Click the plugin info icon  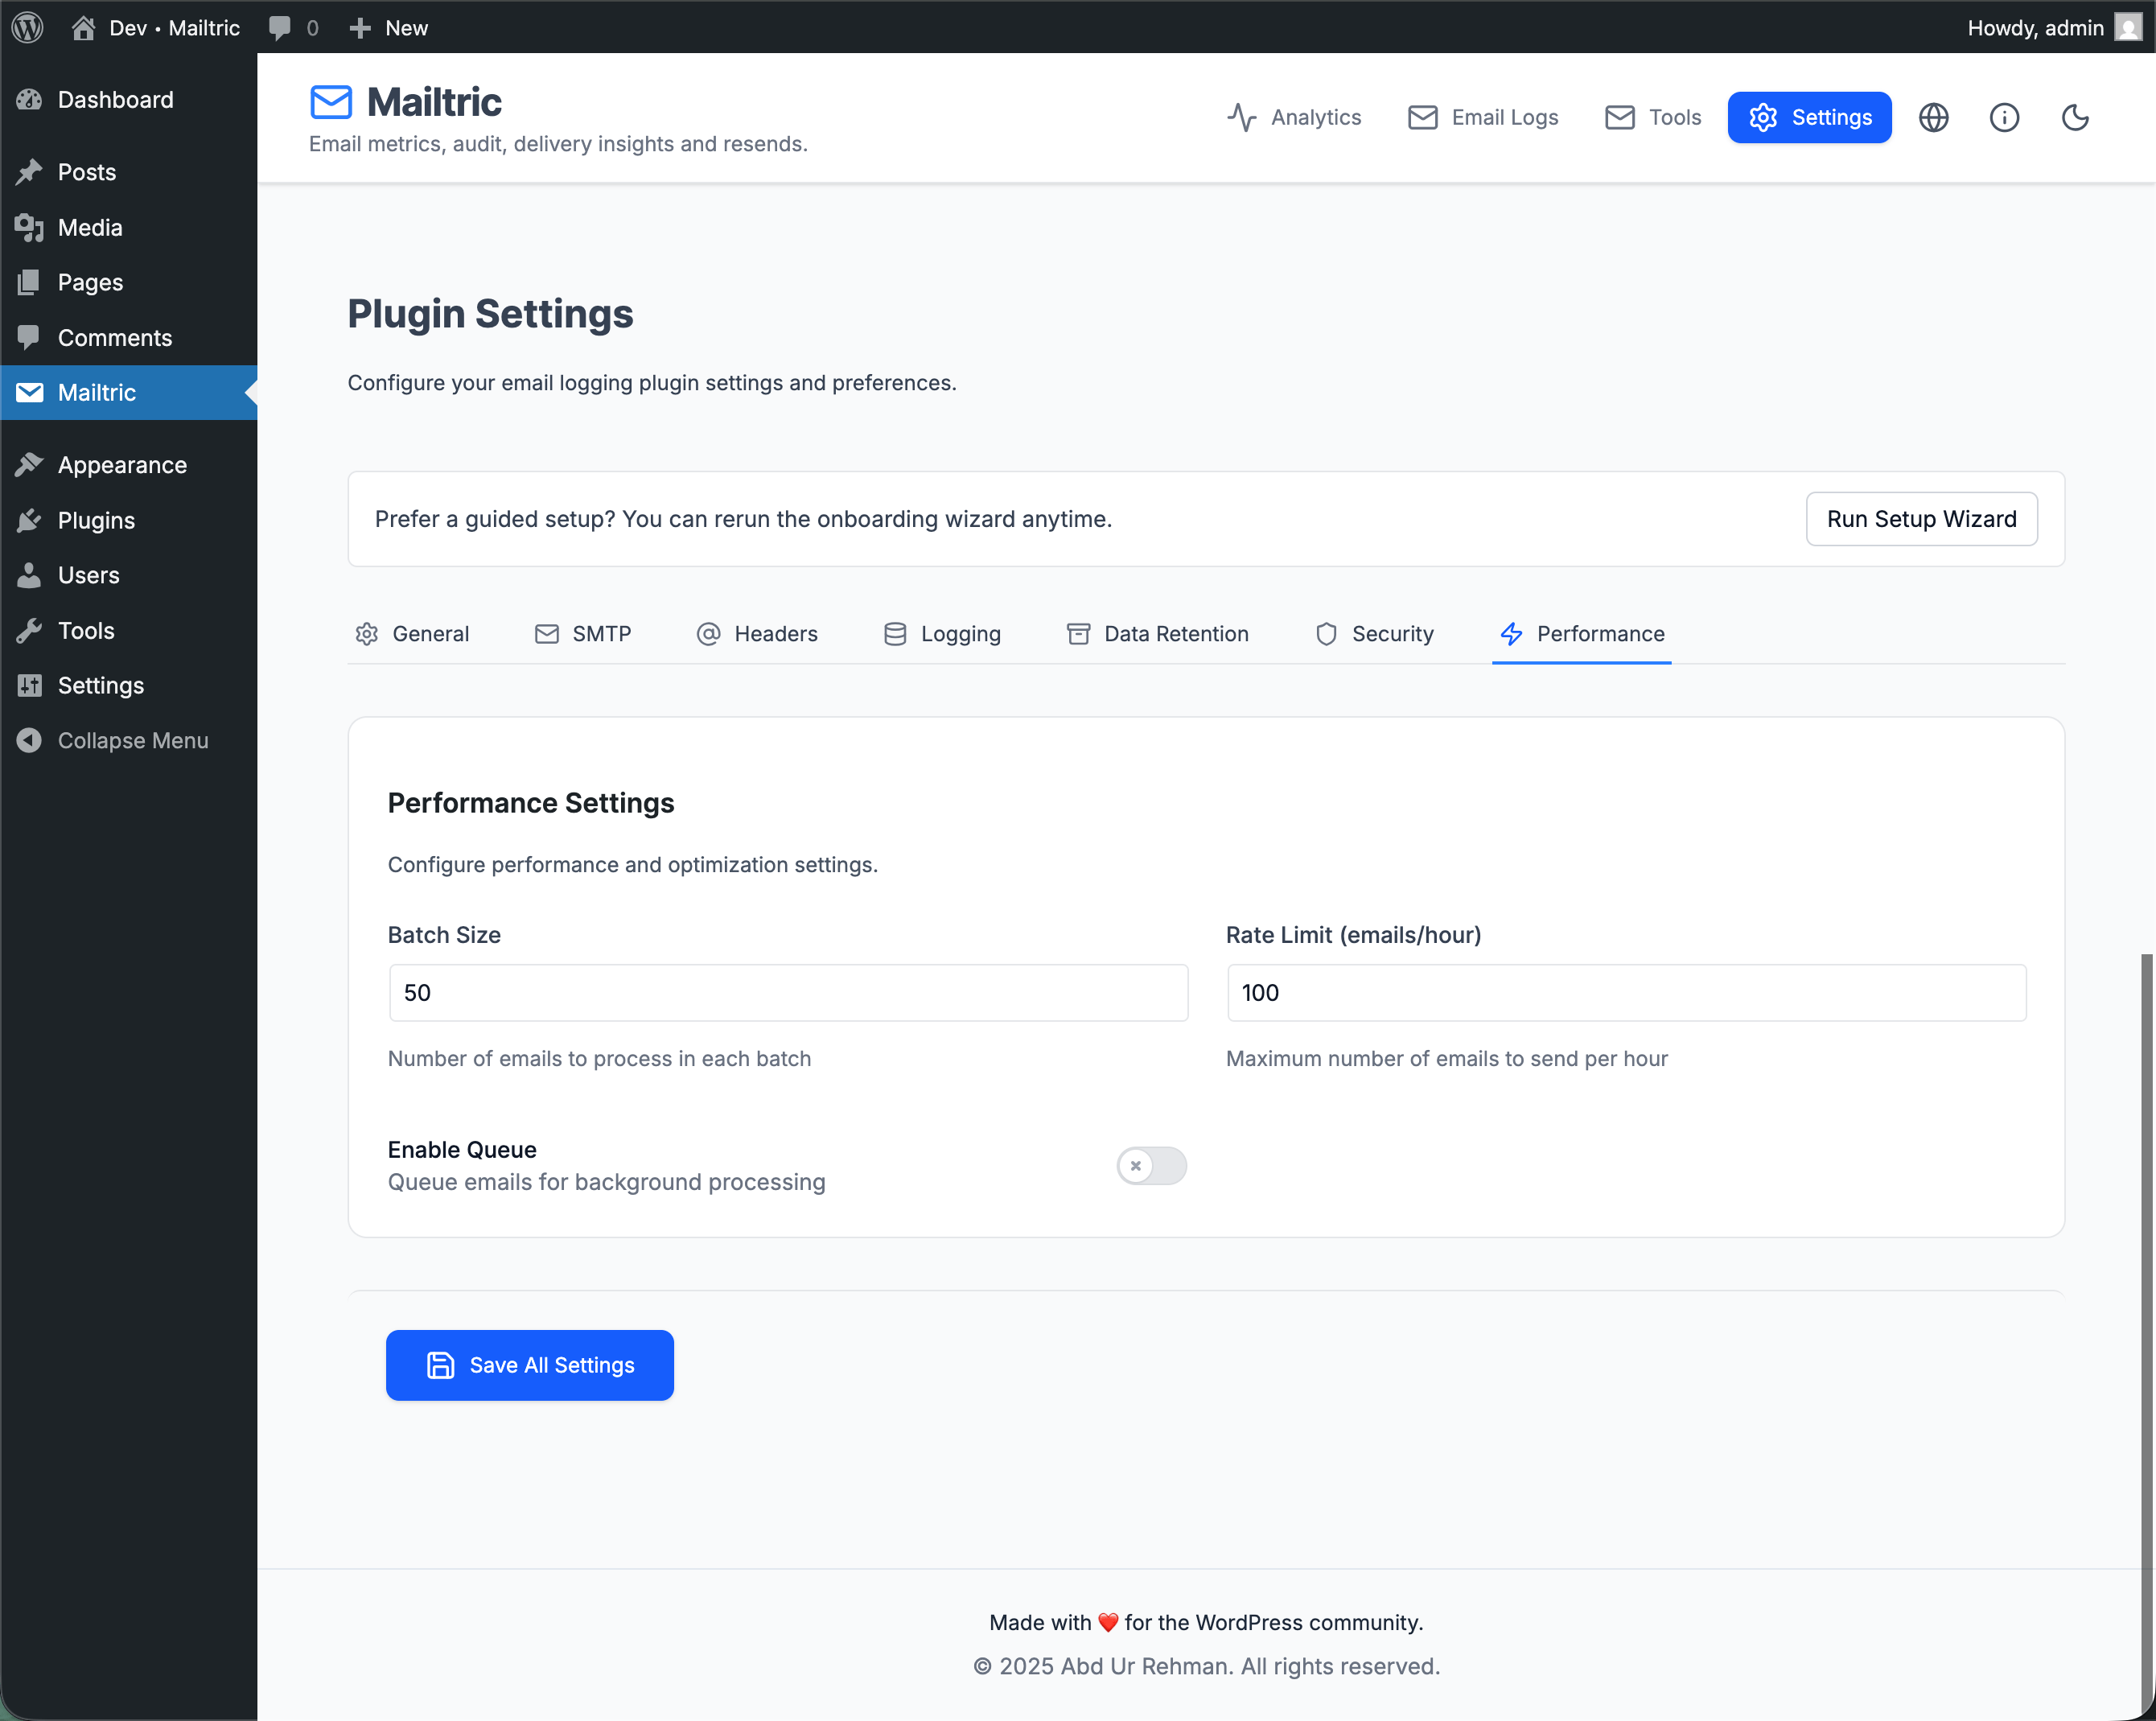2005,117
